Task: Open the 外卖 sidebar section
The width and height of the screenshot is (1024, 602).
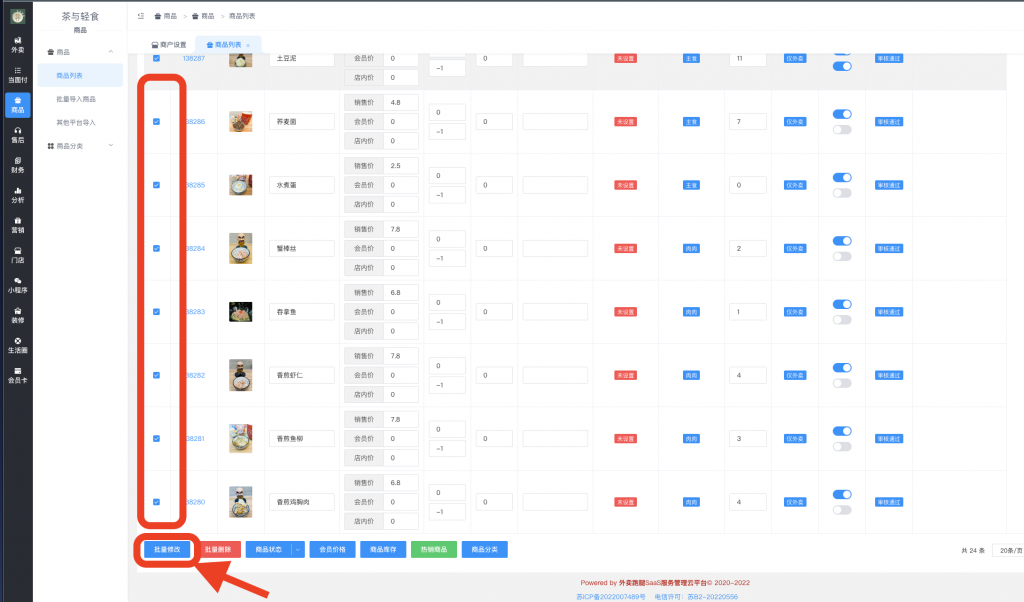Action: 17,44
